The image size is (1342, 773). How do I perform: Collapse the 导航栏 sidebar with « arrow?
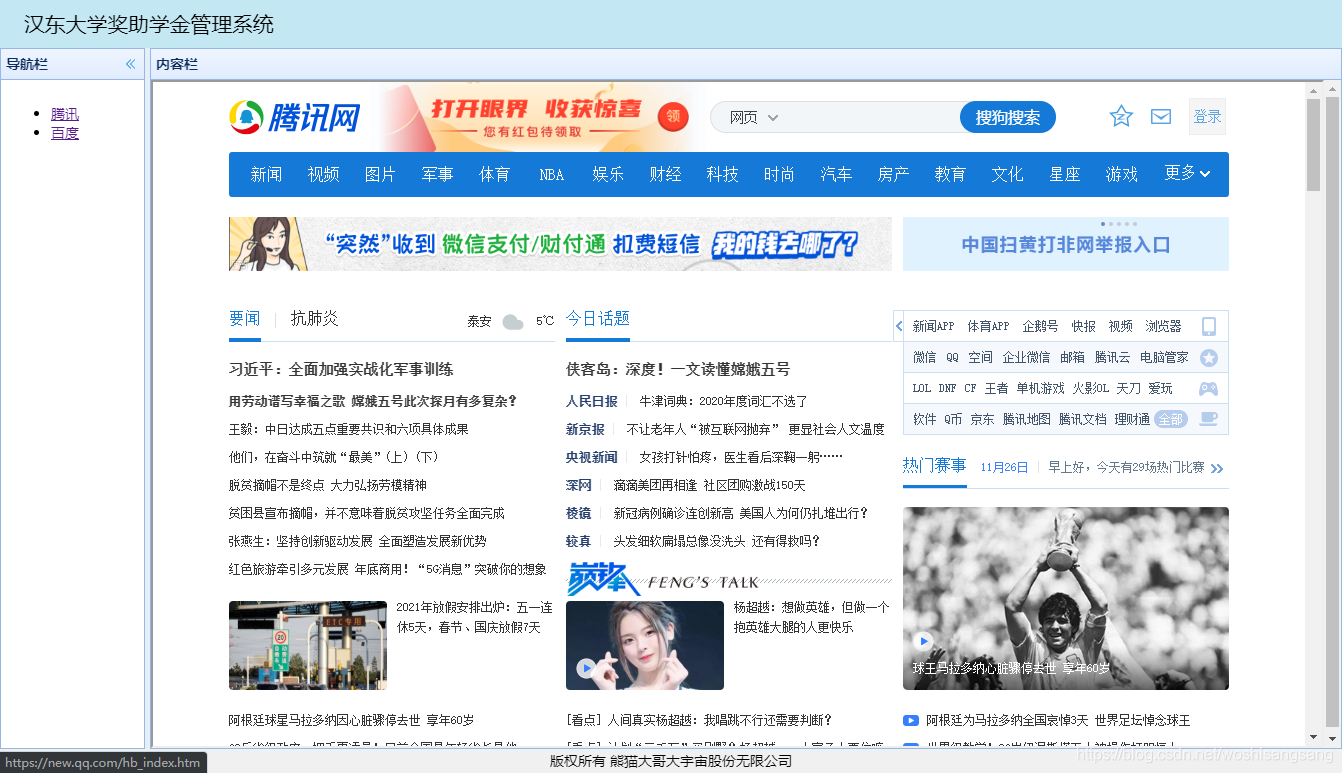point(129,63)
